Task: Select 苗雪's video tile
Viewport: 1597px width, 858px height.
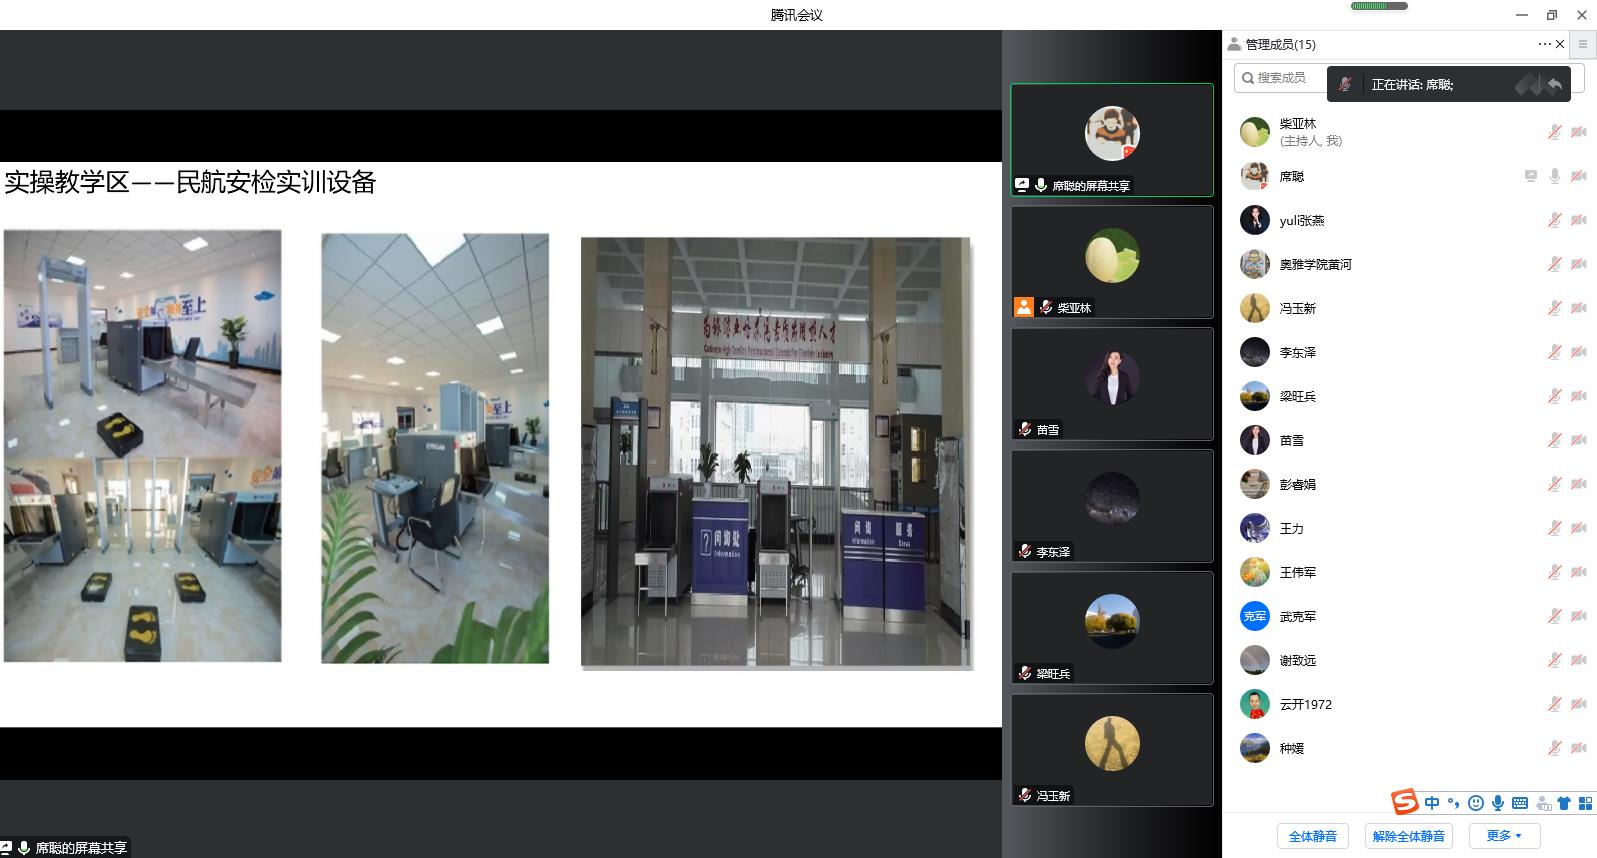Action: pos(1112,383)
